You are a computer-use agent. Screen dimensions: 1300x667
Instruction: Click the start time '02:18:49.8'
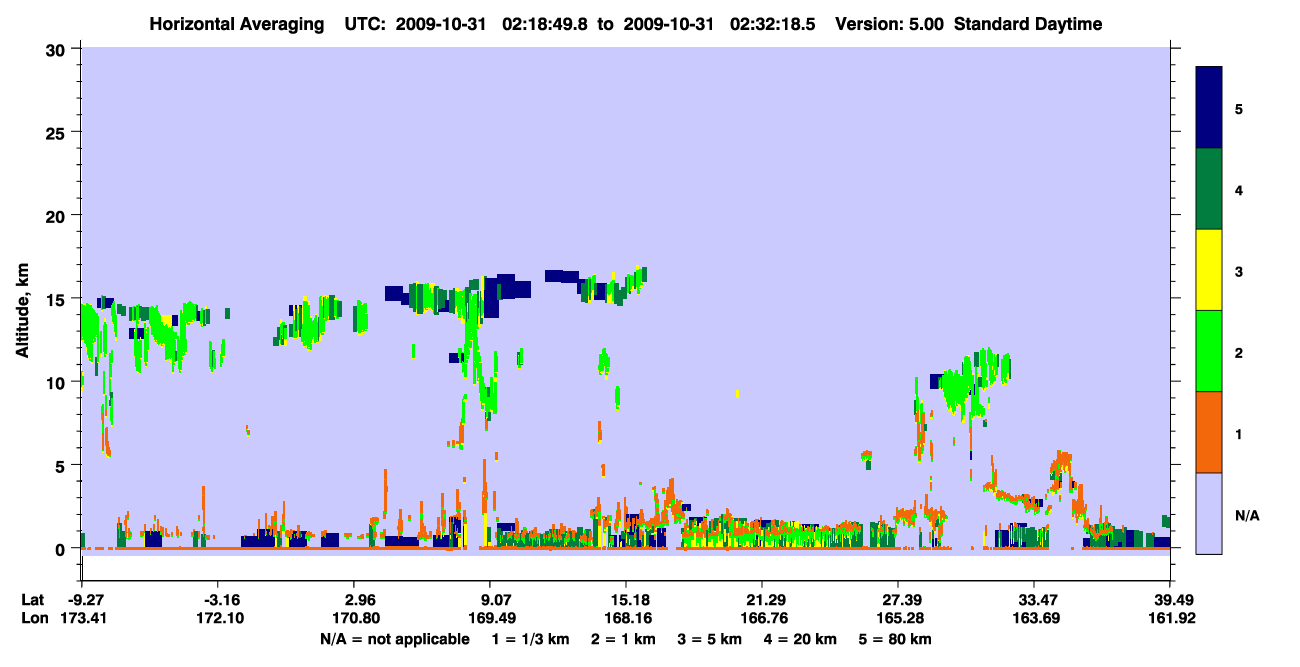point(546,24)
